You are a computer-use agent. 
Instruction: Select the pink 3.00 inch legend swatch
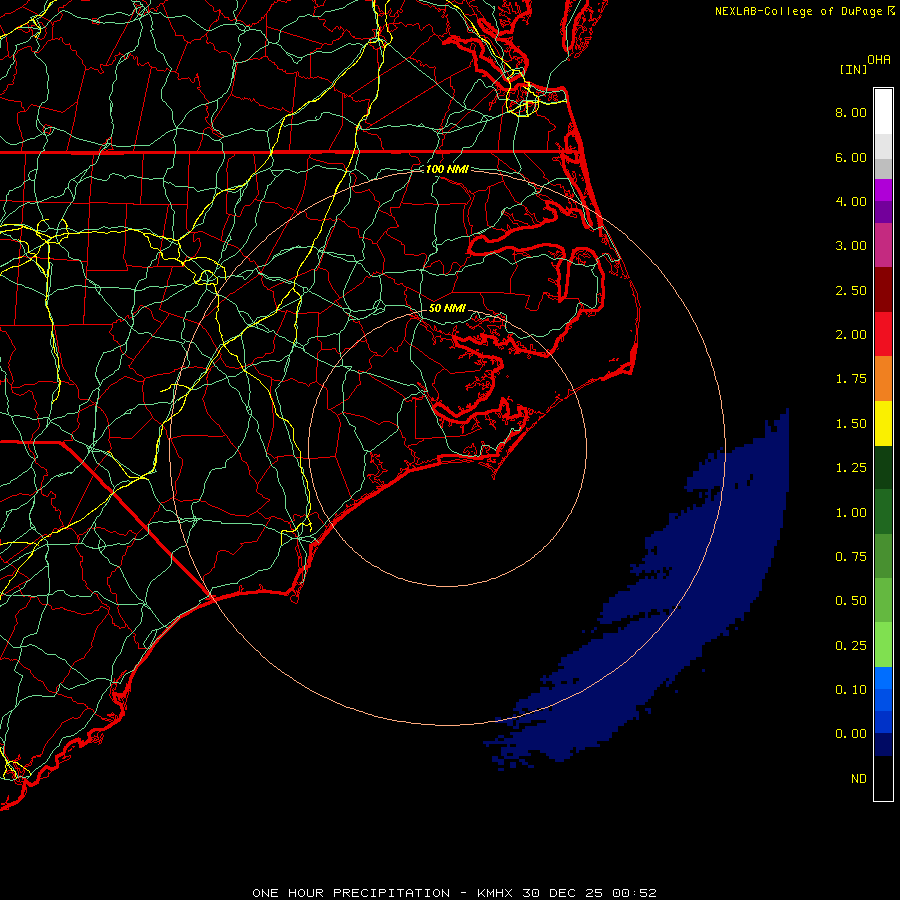pos(883,245)
